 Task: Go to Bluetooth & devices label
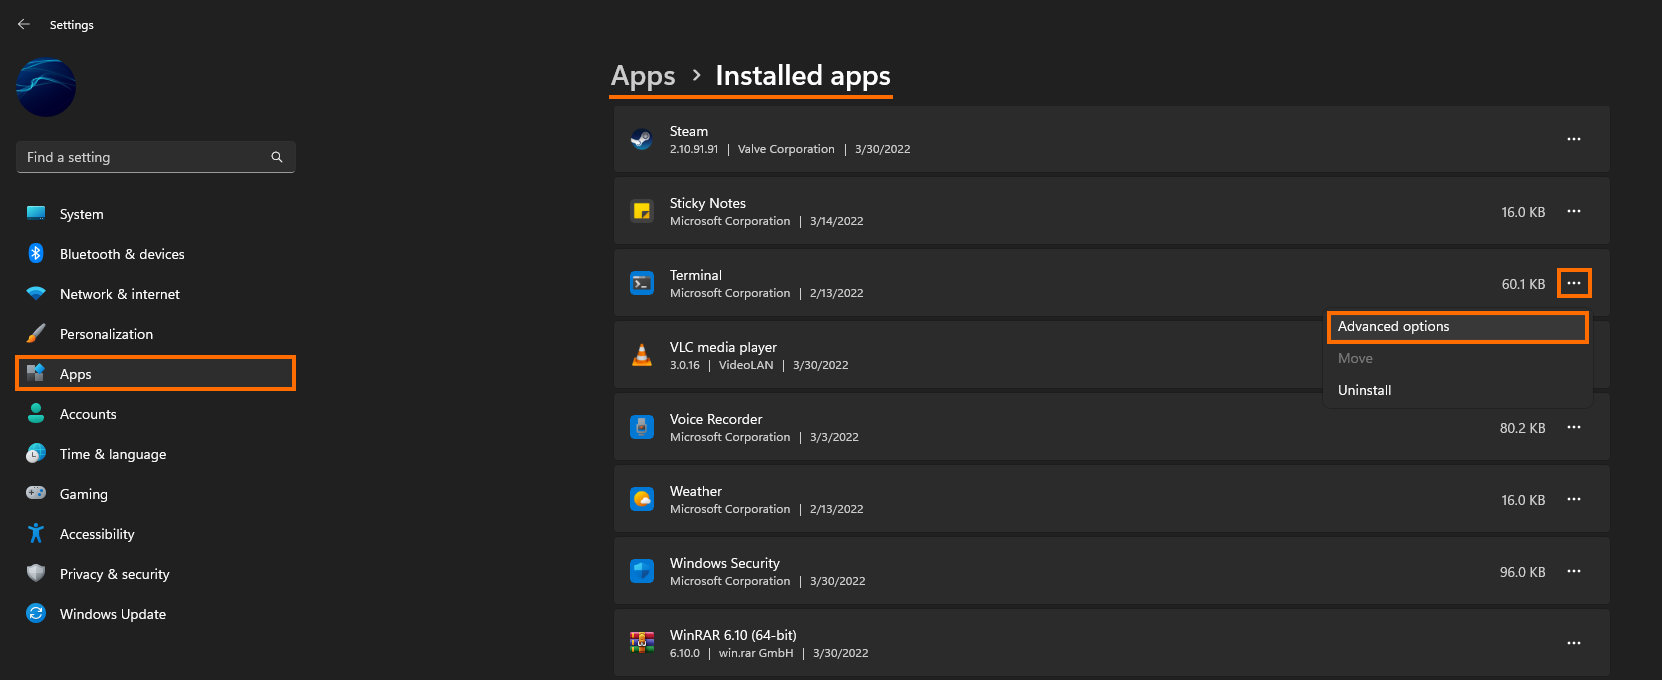click(122, 254)
